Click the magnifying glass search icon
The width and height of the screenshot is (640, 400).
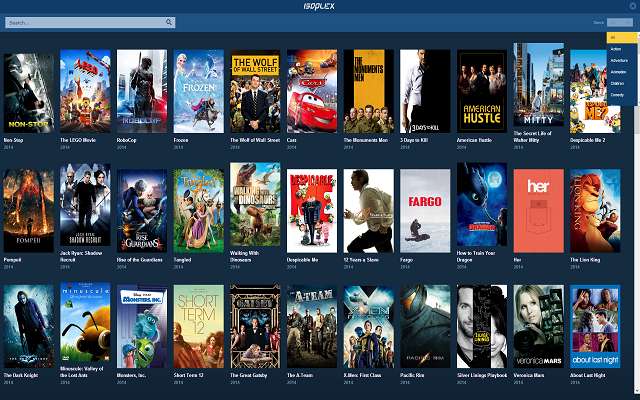(169, 22)
